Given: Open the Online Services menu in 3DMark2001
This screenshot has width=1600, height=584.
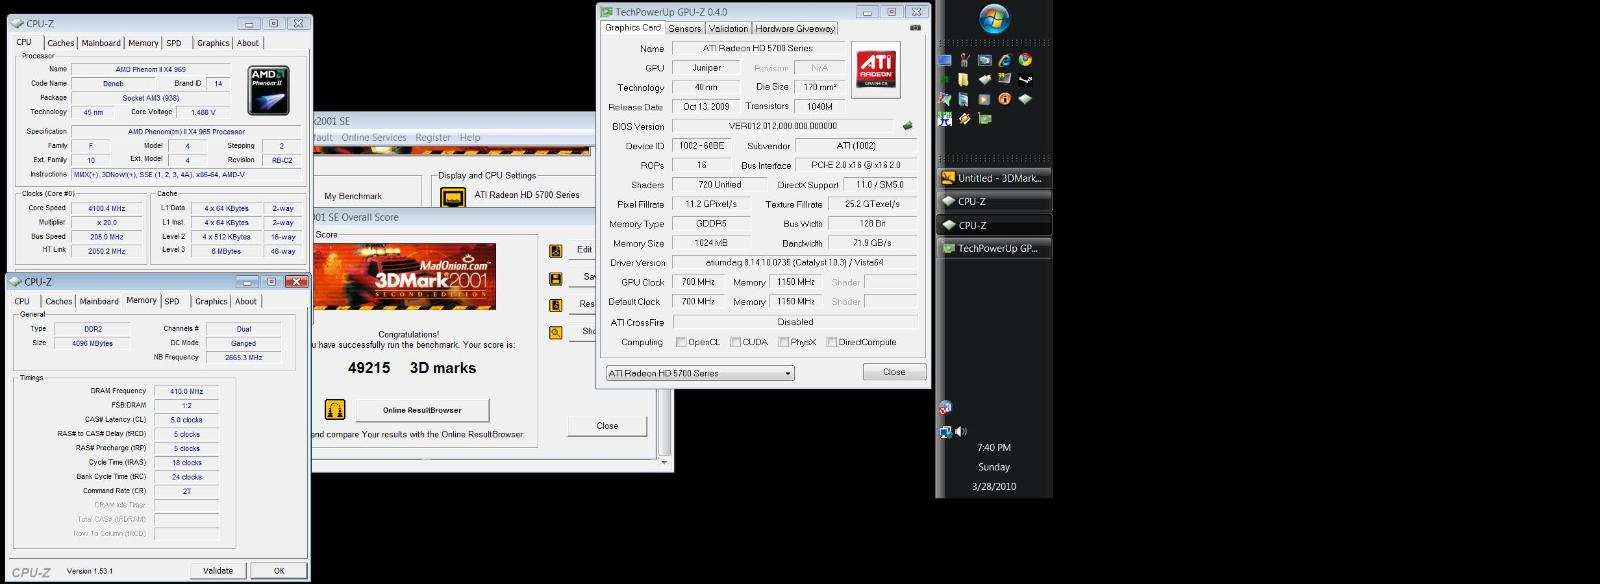Looking at the screenshot, I should tap(374, 137).
